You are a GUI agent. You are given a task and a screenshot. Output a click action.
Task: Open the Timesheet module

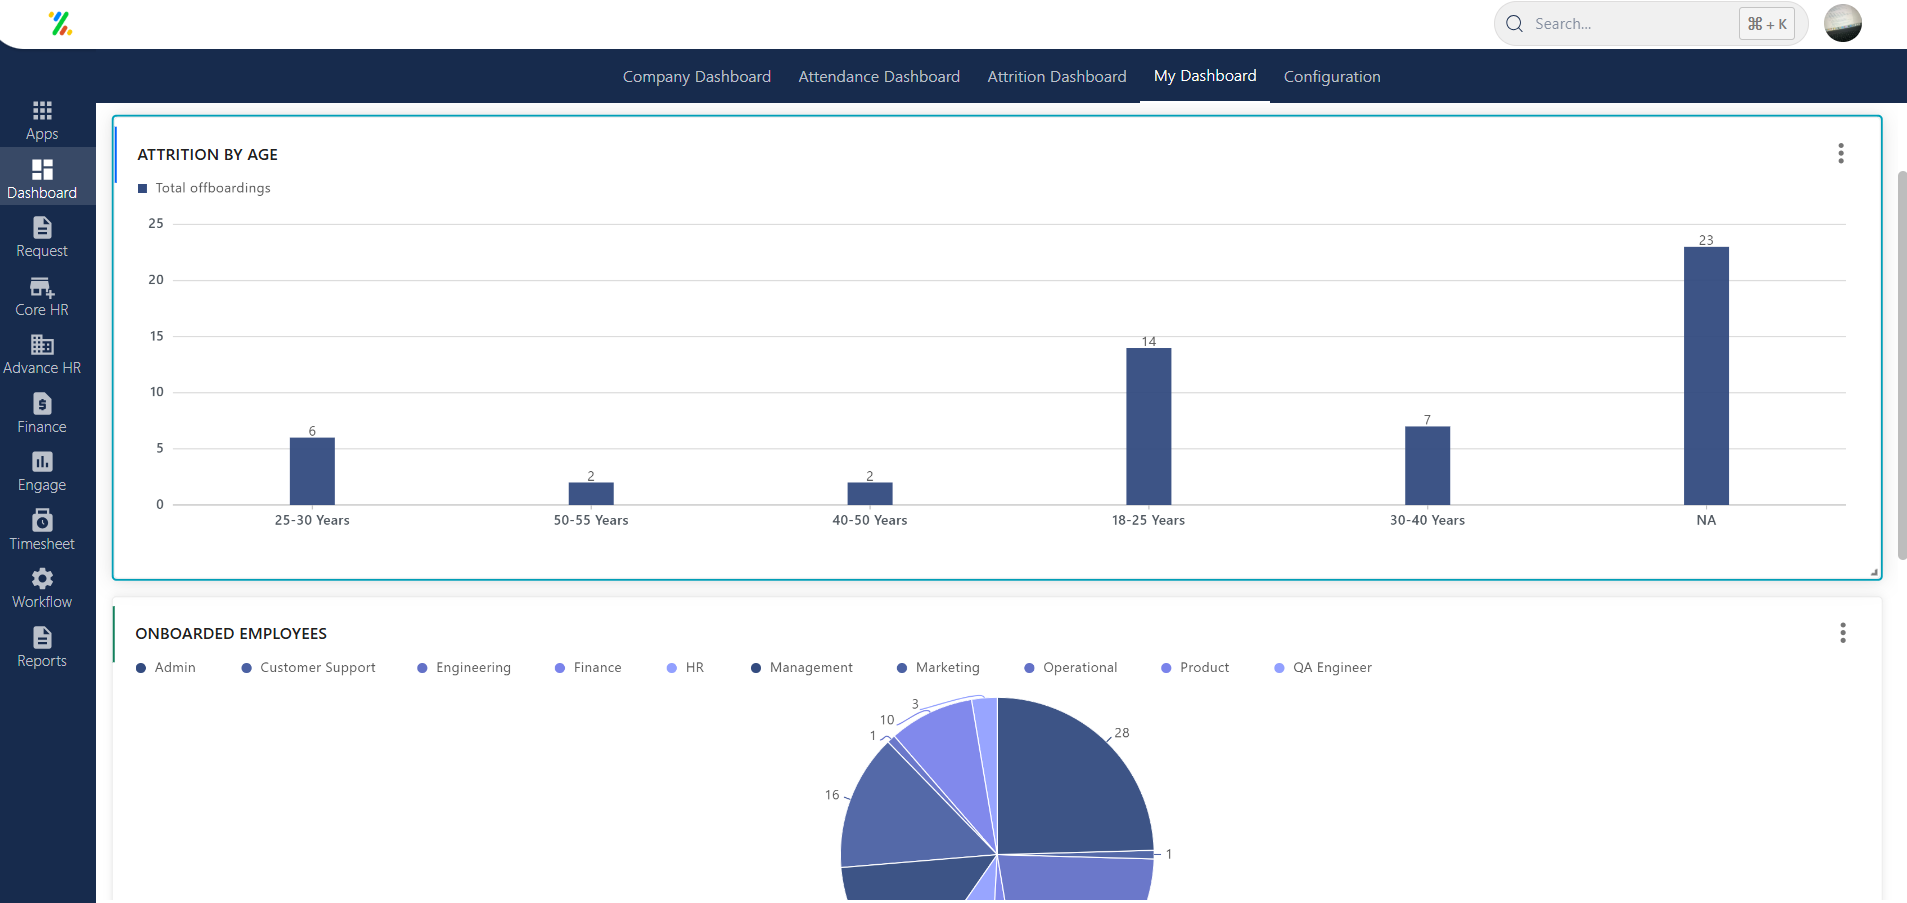coord(42,531)
